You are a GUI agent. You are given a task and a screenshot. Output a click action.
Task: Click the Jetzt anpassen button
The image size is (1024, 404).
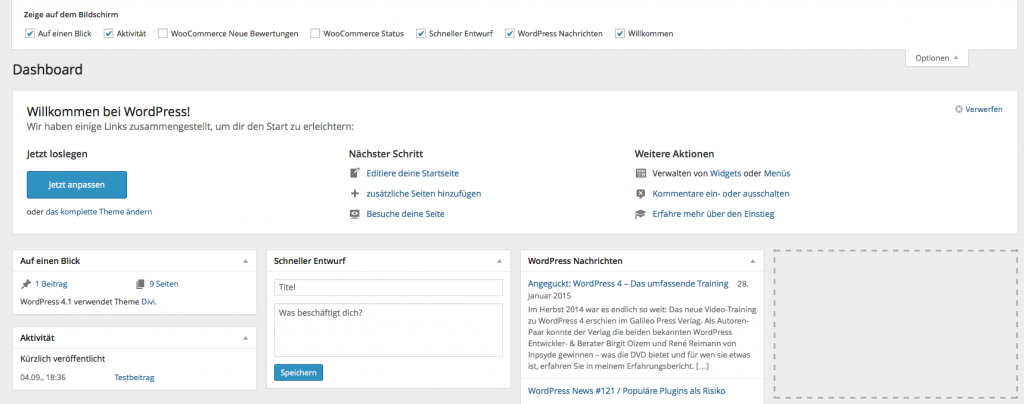[x=76, y=185]
